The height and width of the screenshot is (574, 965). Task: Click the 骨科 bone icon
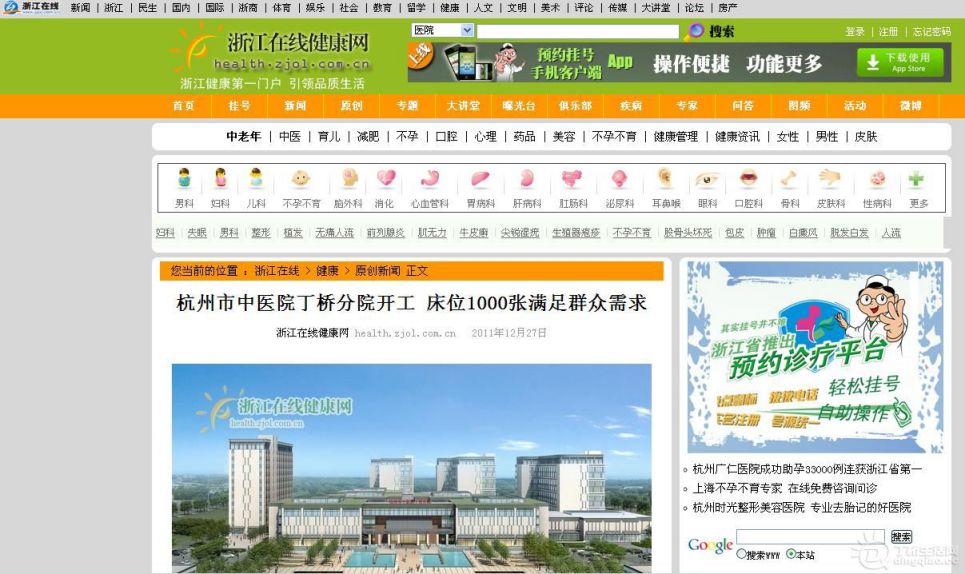[789, 180]
